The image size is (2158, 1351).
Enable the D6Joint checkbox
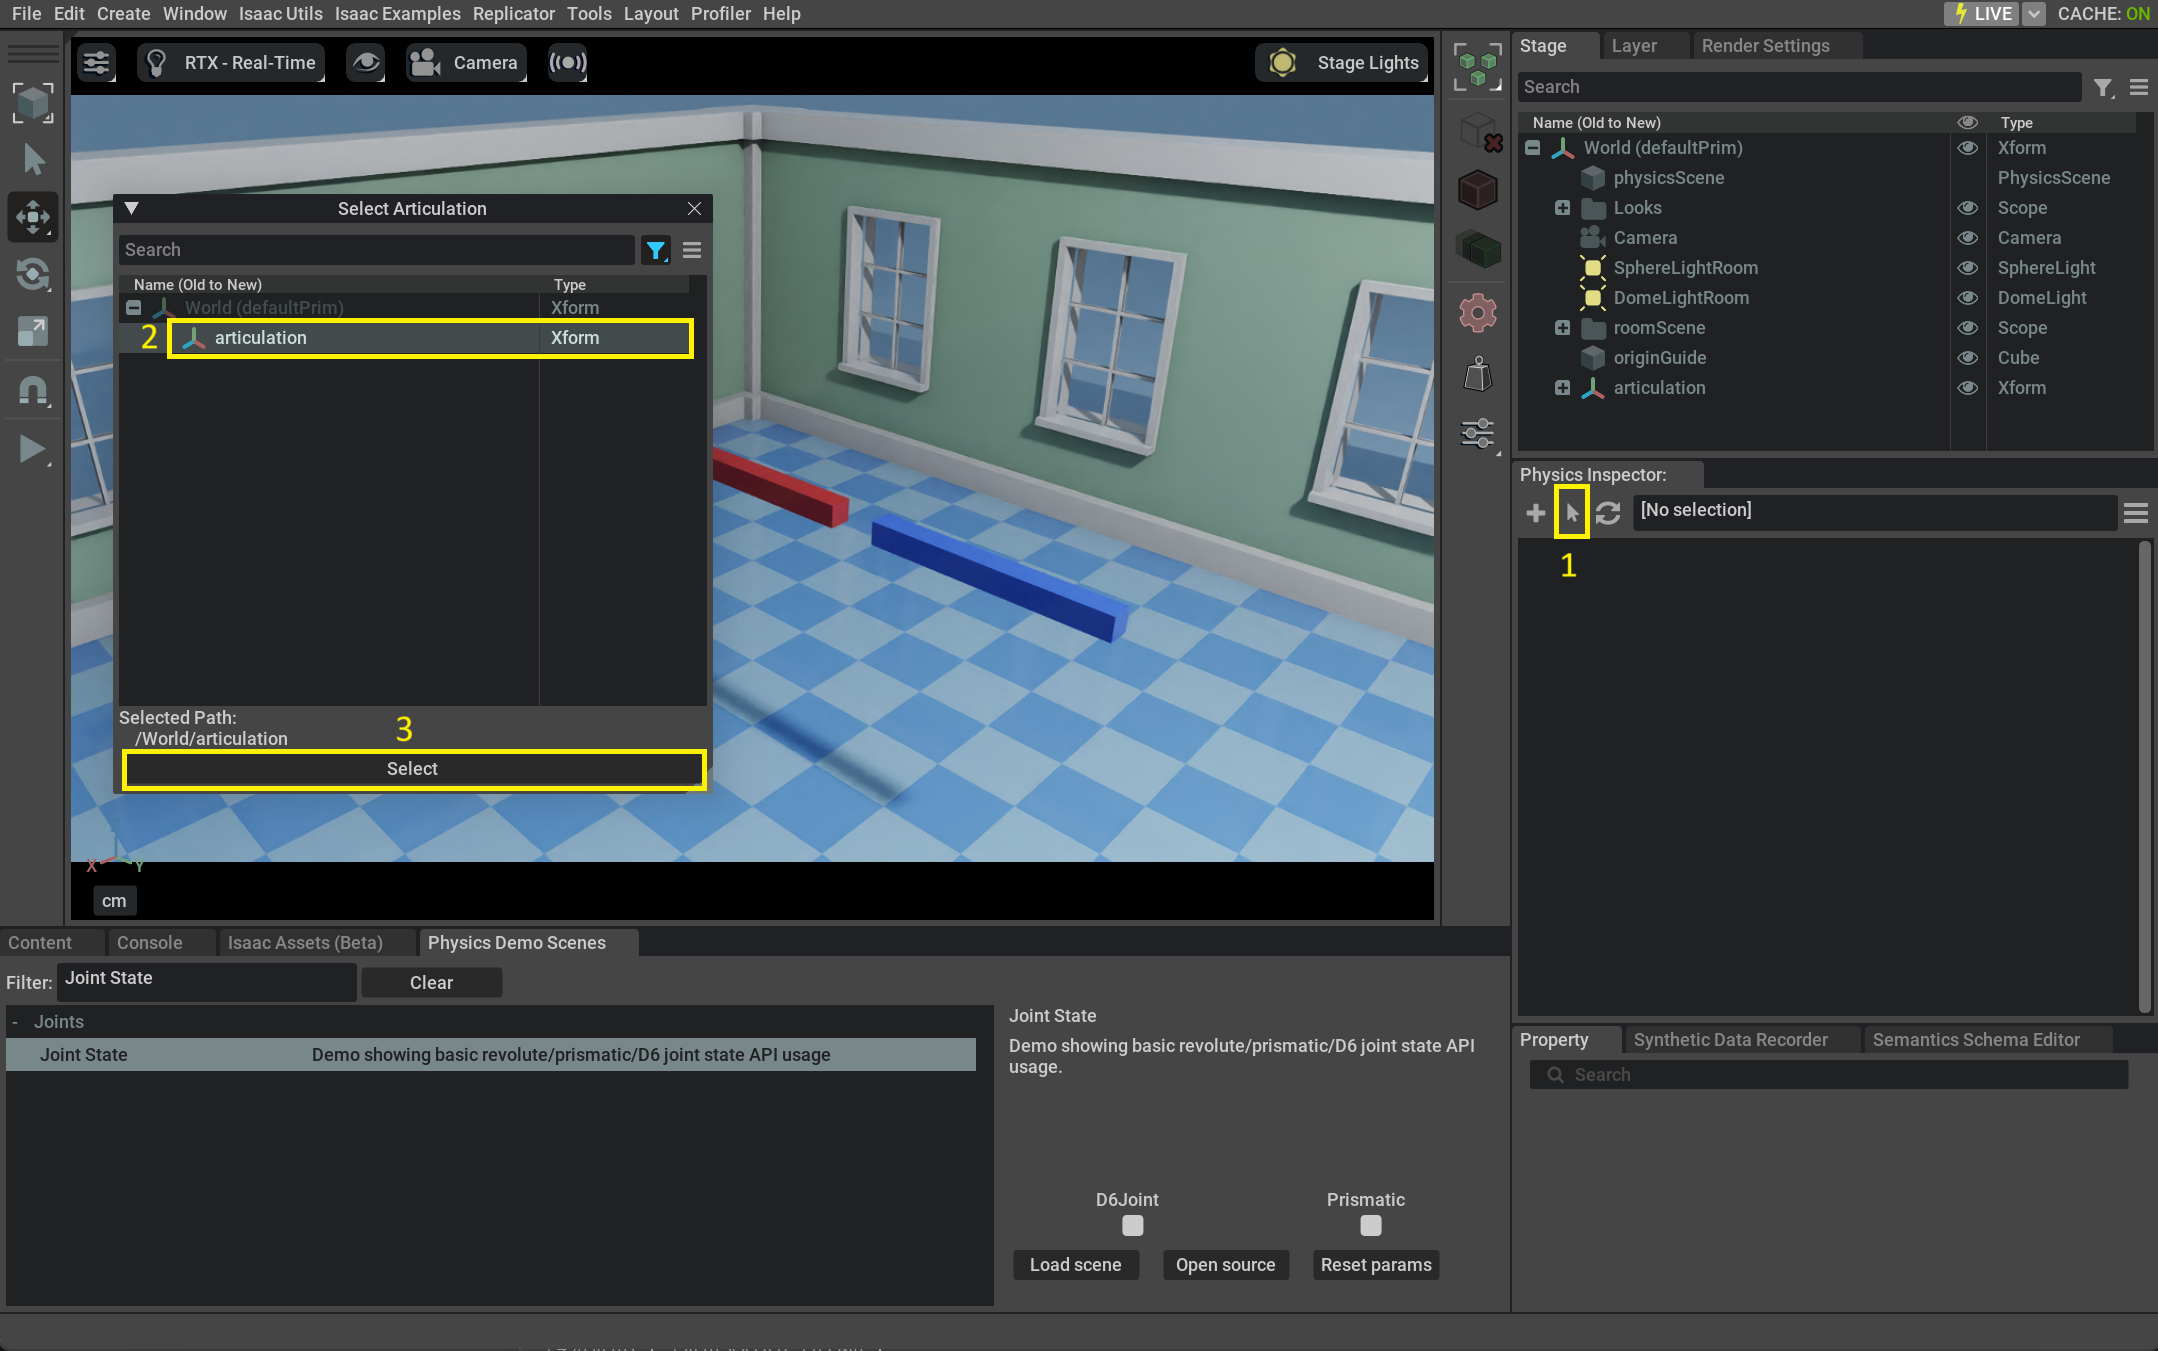tap(1132, 1225)
